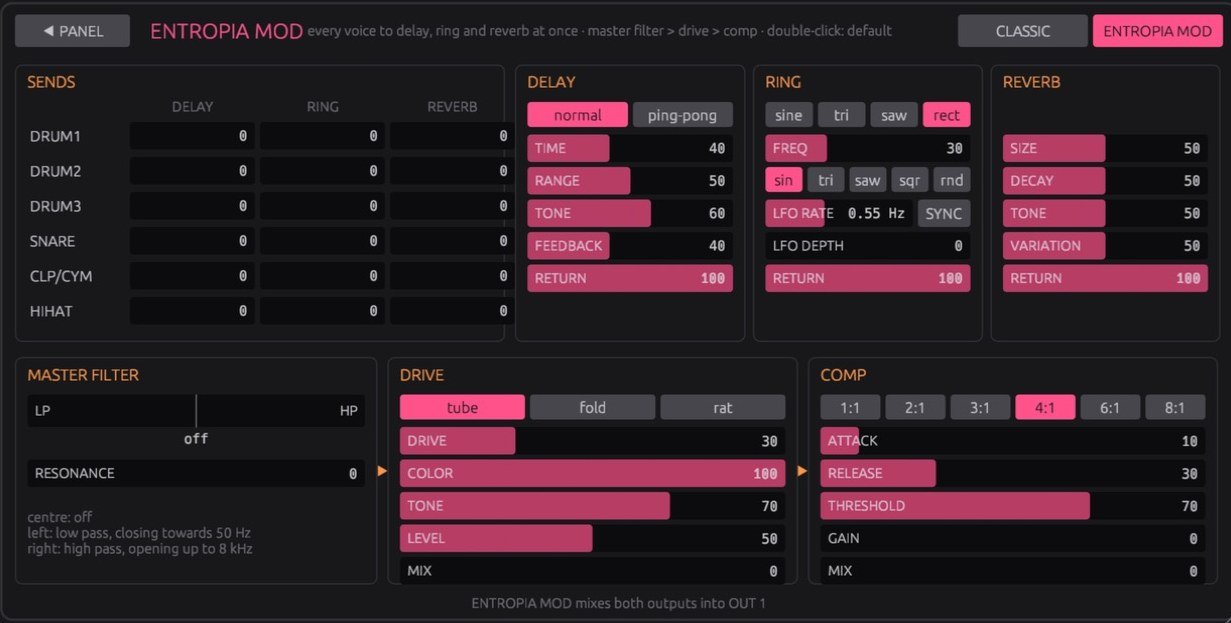
Task: Adjust the compressor ATTACK slider
Action: tap(1013, 441)
